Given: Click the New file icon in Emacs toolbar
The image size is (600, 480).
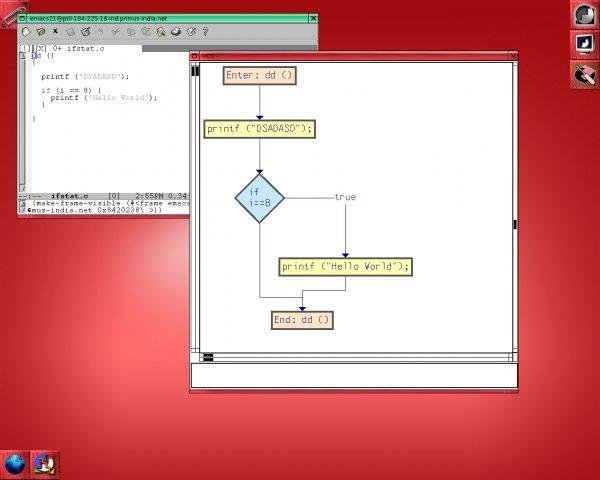Looking at the screenshot, I should point(26,32).
